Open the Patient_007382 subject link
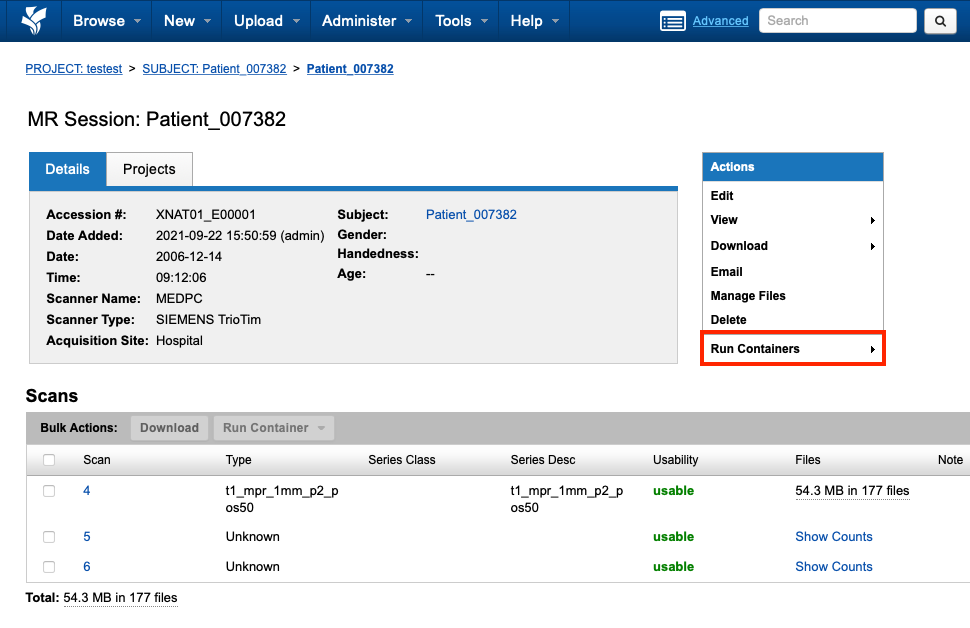The width and height of the screenshot is (970, 628). [x=471, y=215]
